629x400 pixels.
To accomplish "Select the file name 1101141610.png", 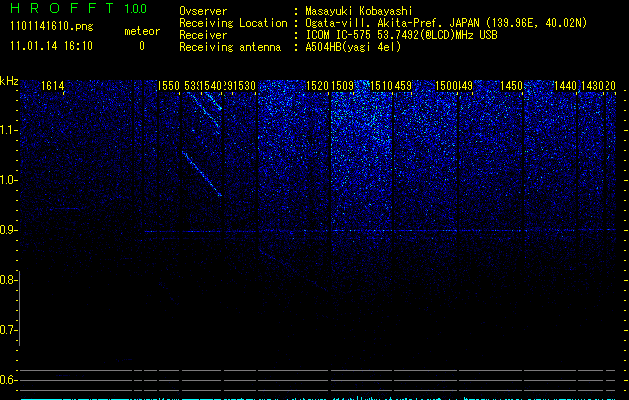I will click(x=52, y=27).
